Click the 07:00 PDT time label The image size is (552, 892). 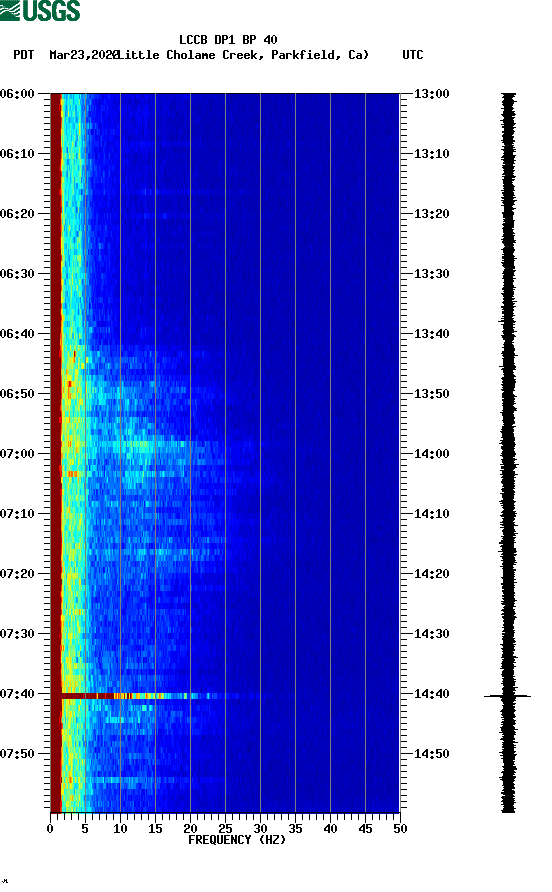pos(17,454)
